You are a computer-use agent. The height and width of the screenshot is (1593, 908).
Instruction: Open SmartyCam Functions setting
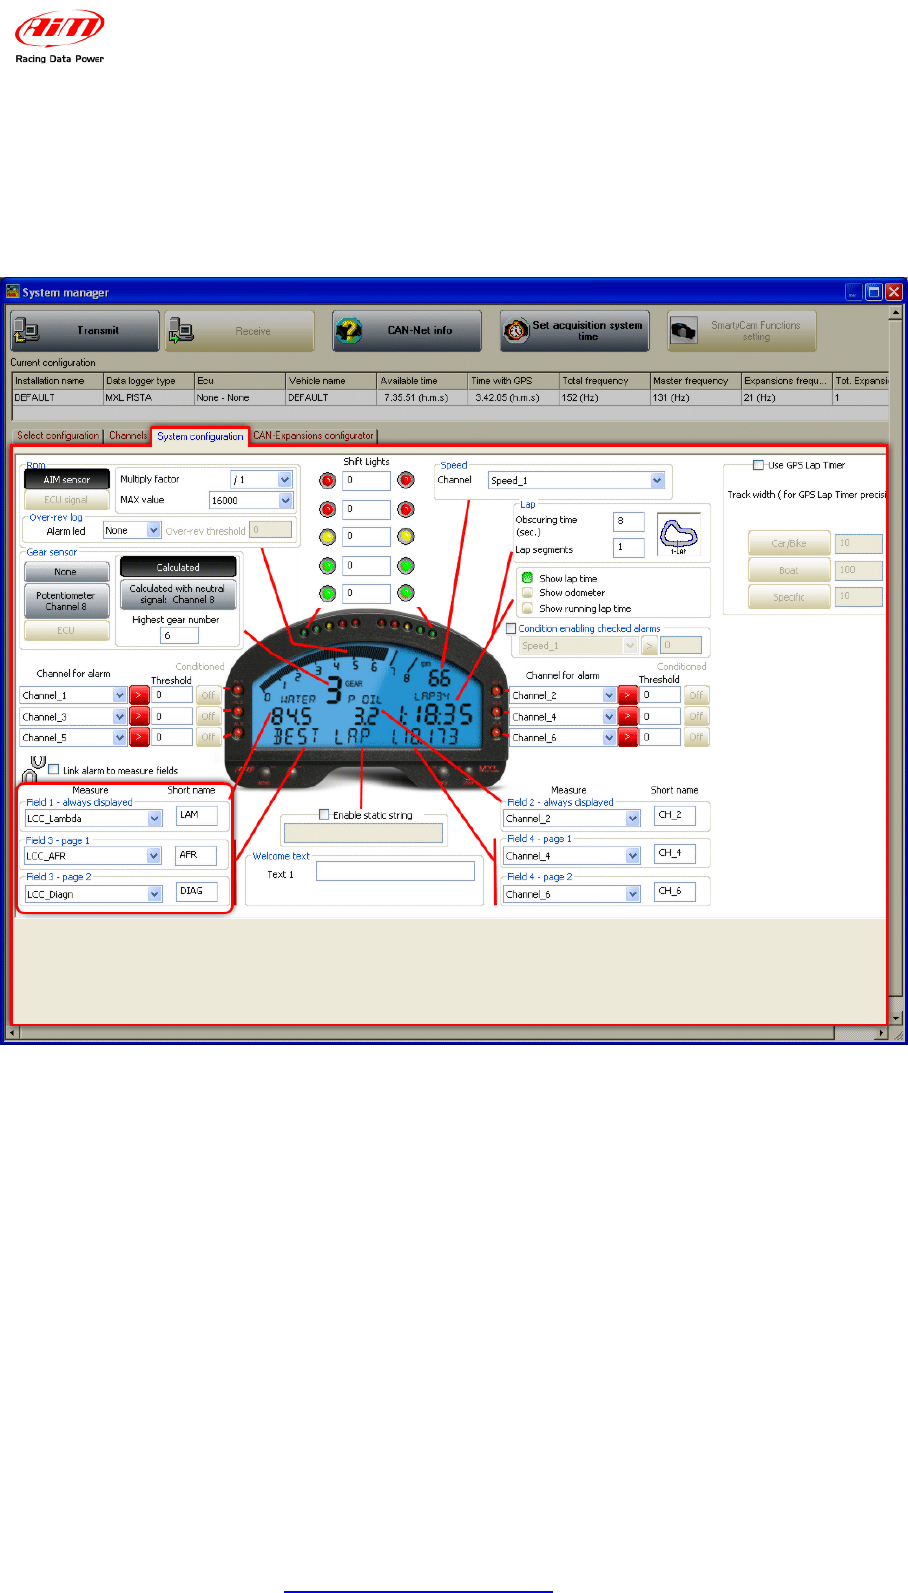[742, 330]
